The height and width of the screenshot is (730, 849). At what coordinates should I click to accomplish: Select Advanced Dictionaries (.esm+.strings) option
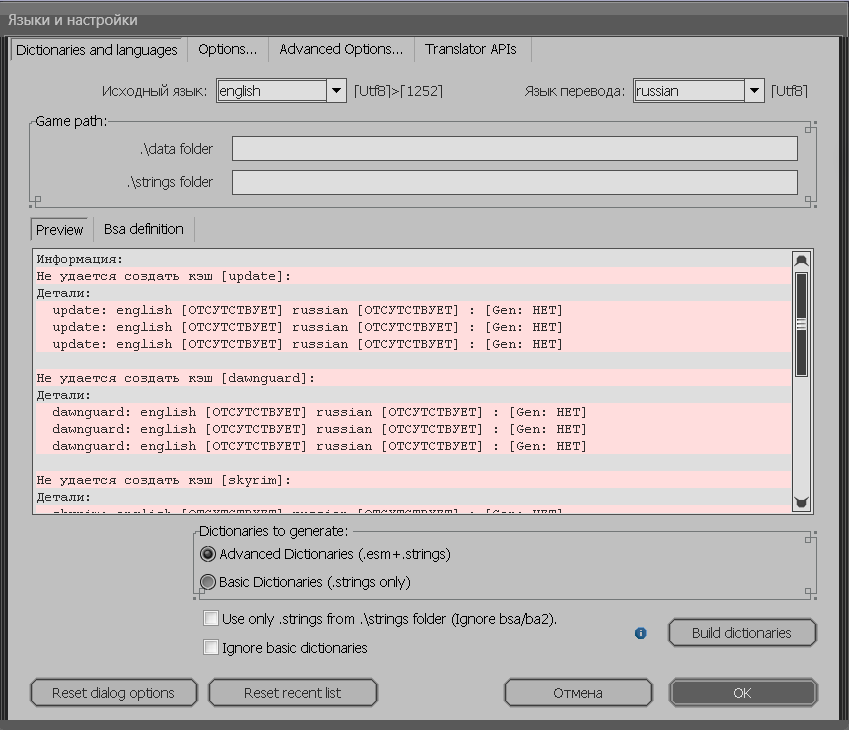click(208, 554)
